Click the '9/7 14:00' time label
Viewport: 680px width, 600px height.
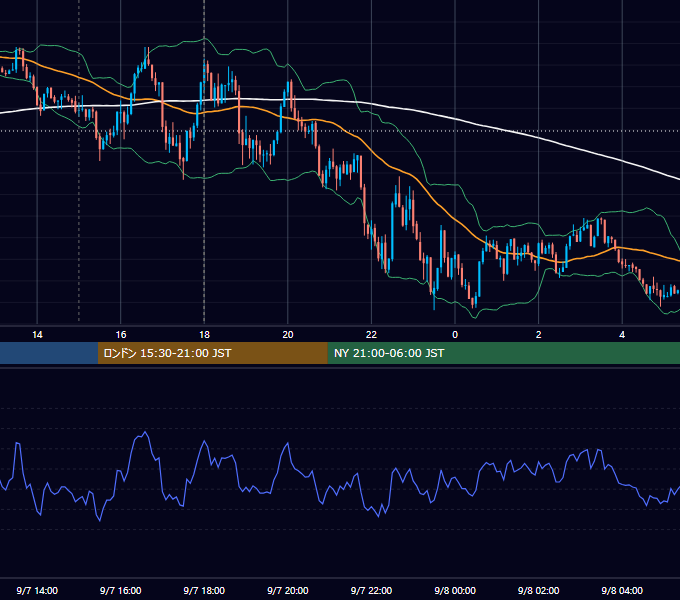37,590
